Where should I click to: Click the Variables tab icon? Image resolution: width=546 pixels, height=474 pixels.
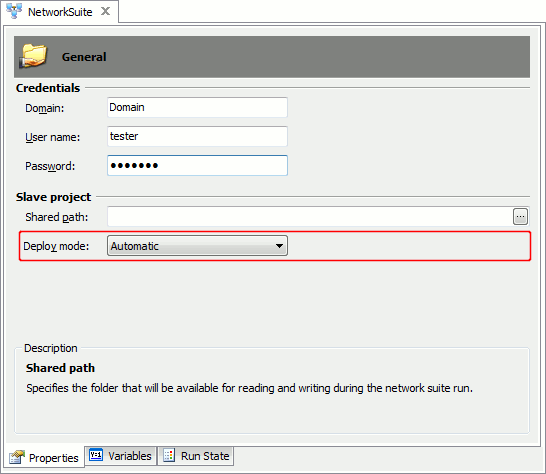pyautogui.click(x=96, y=455)
